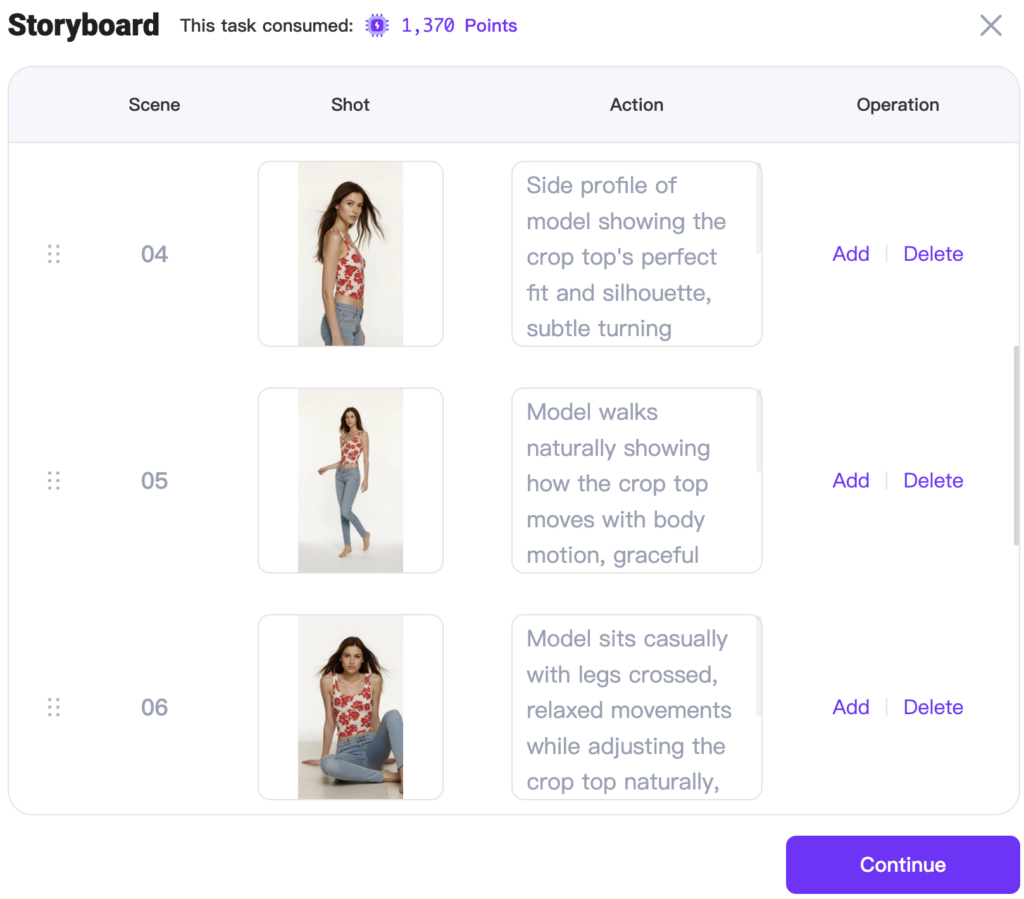Add a scene after scene 06
Viewport: 1024px width, 899px height.
pos(850,707)
